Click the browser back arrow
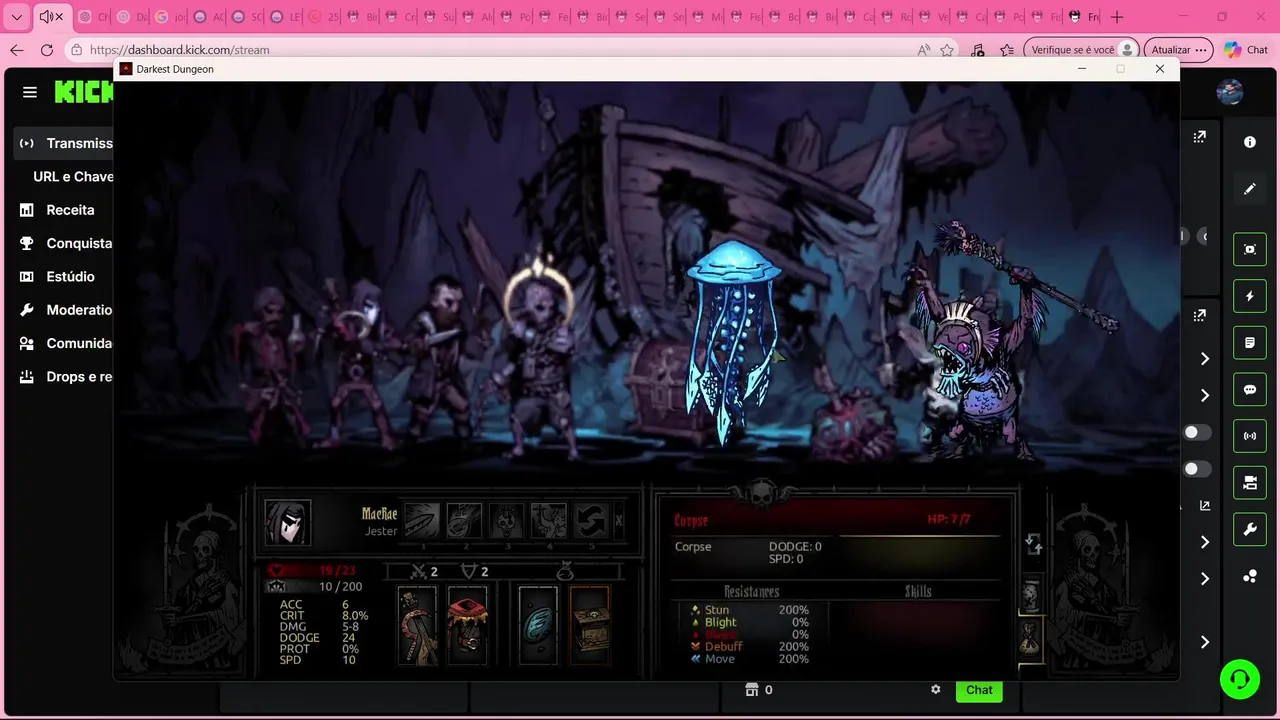 click(17, 50)
